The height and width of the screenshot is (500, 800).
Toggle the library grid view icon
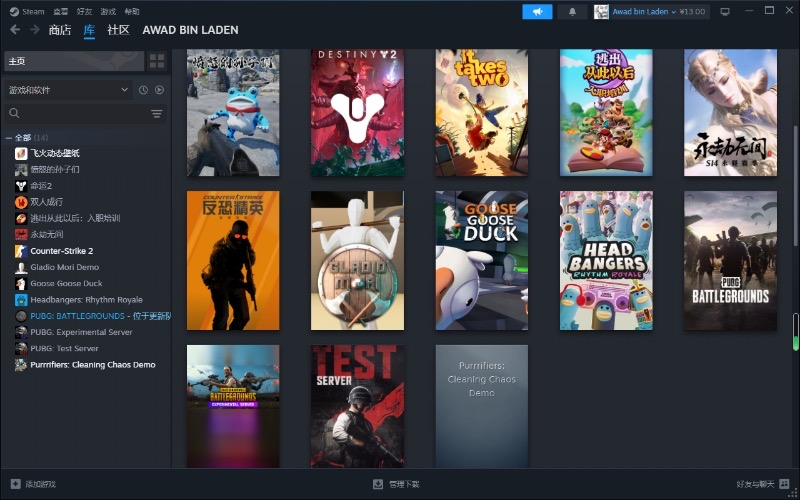[157, 61]
